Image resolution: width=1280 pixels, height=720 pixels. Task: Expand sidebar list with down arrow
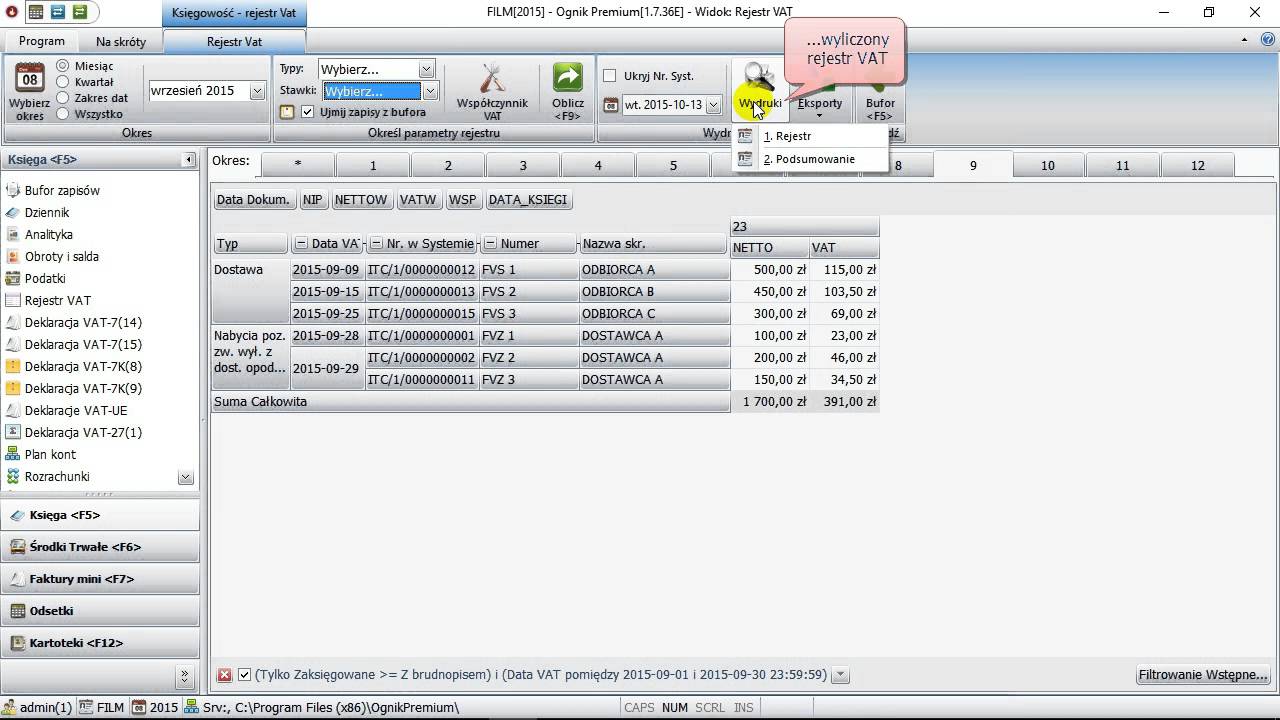point(186,477)
